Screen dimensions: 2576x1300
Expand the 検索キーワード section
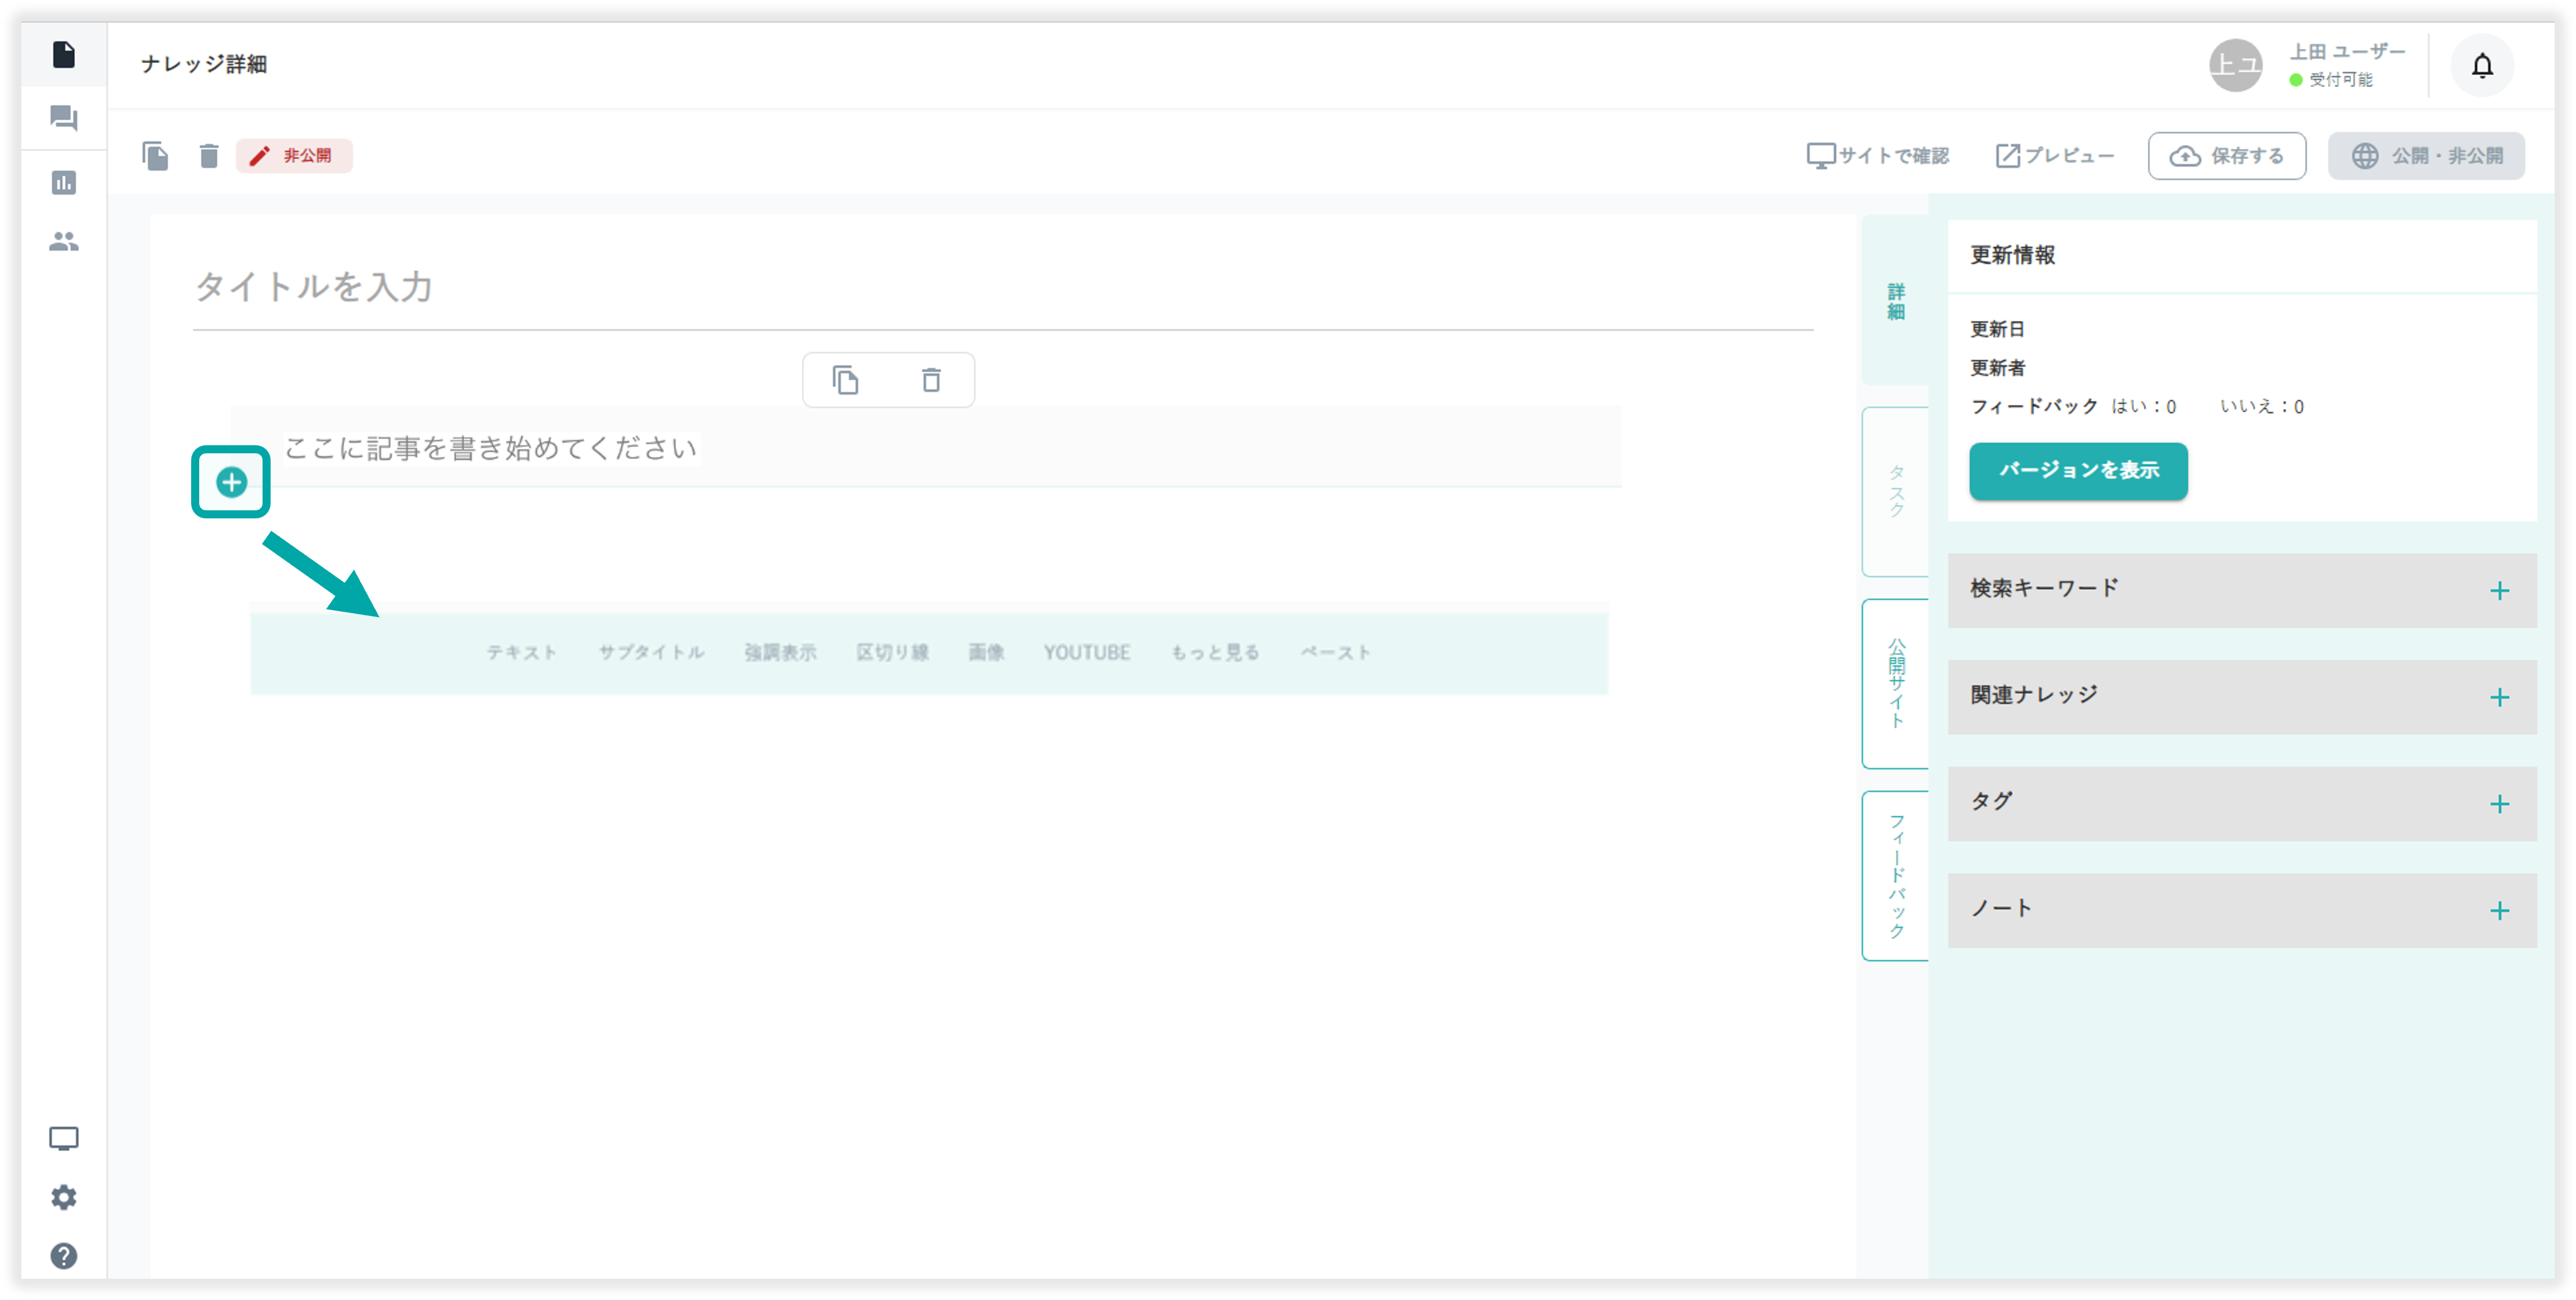coord(2499,590)
